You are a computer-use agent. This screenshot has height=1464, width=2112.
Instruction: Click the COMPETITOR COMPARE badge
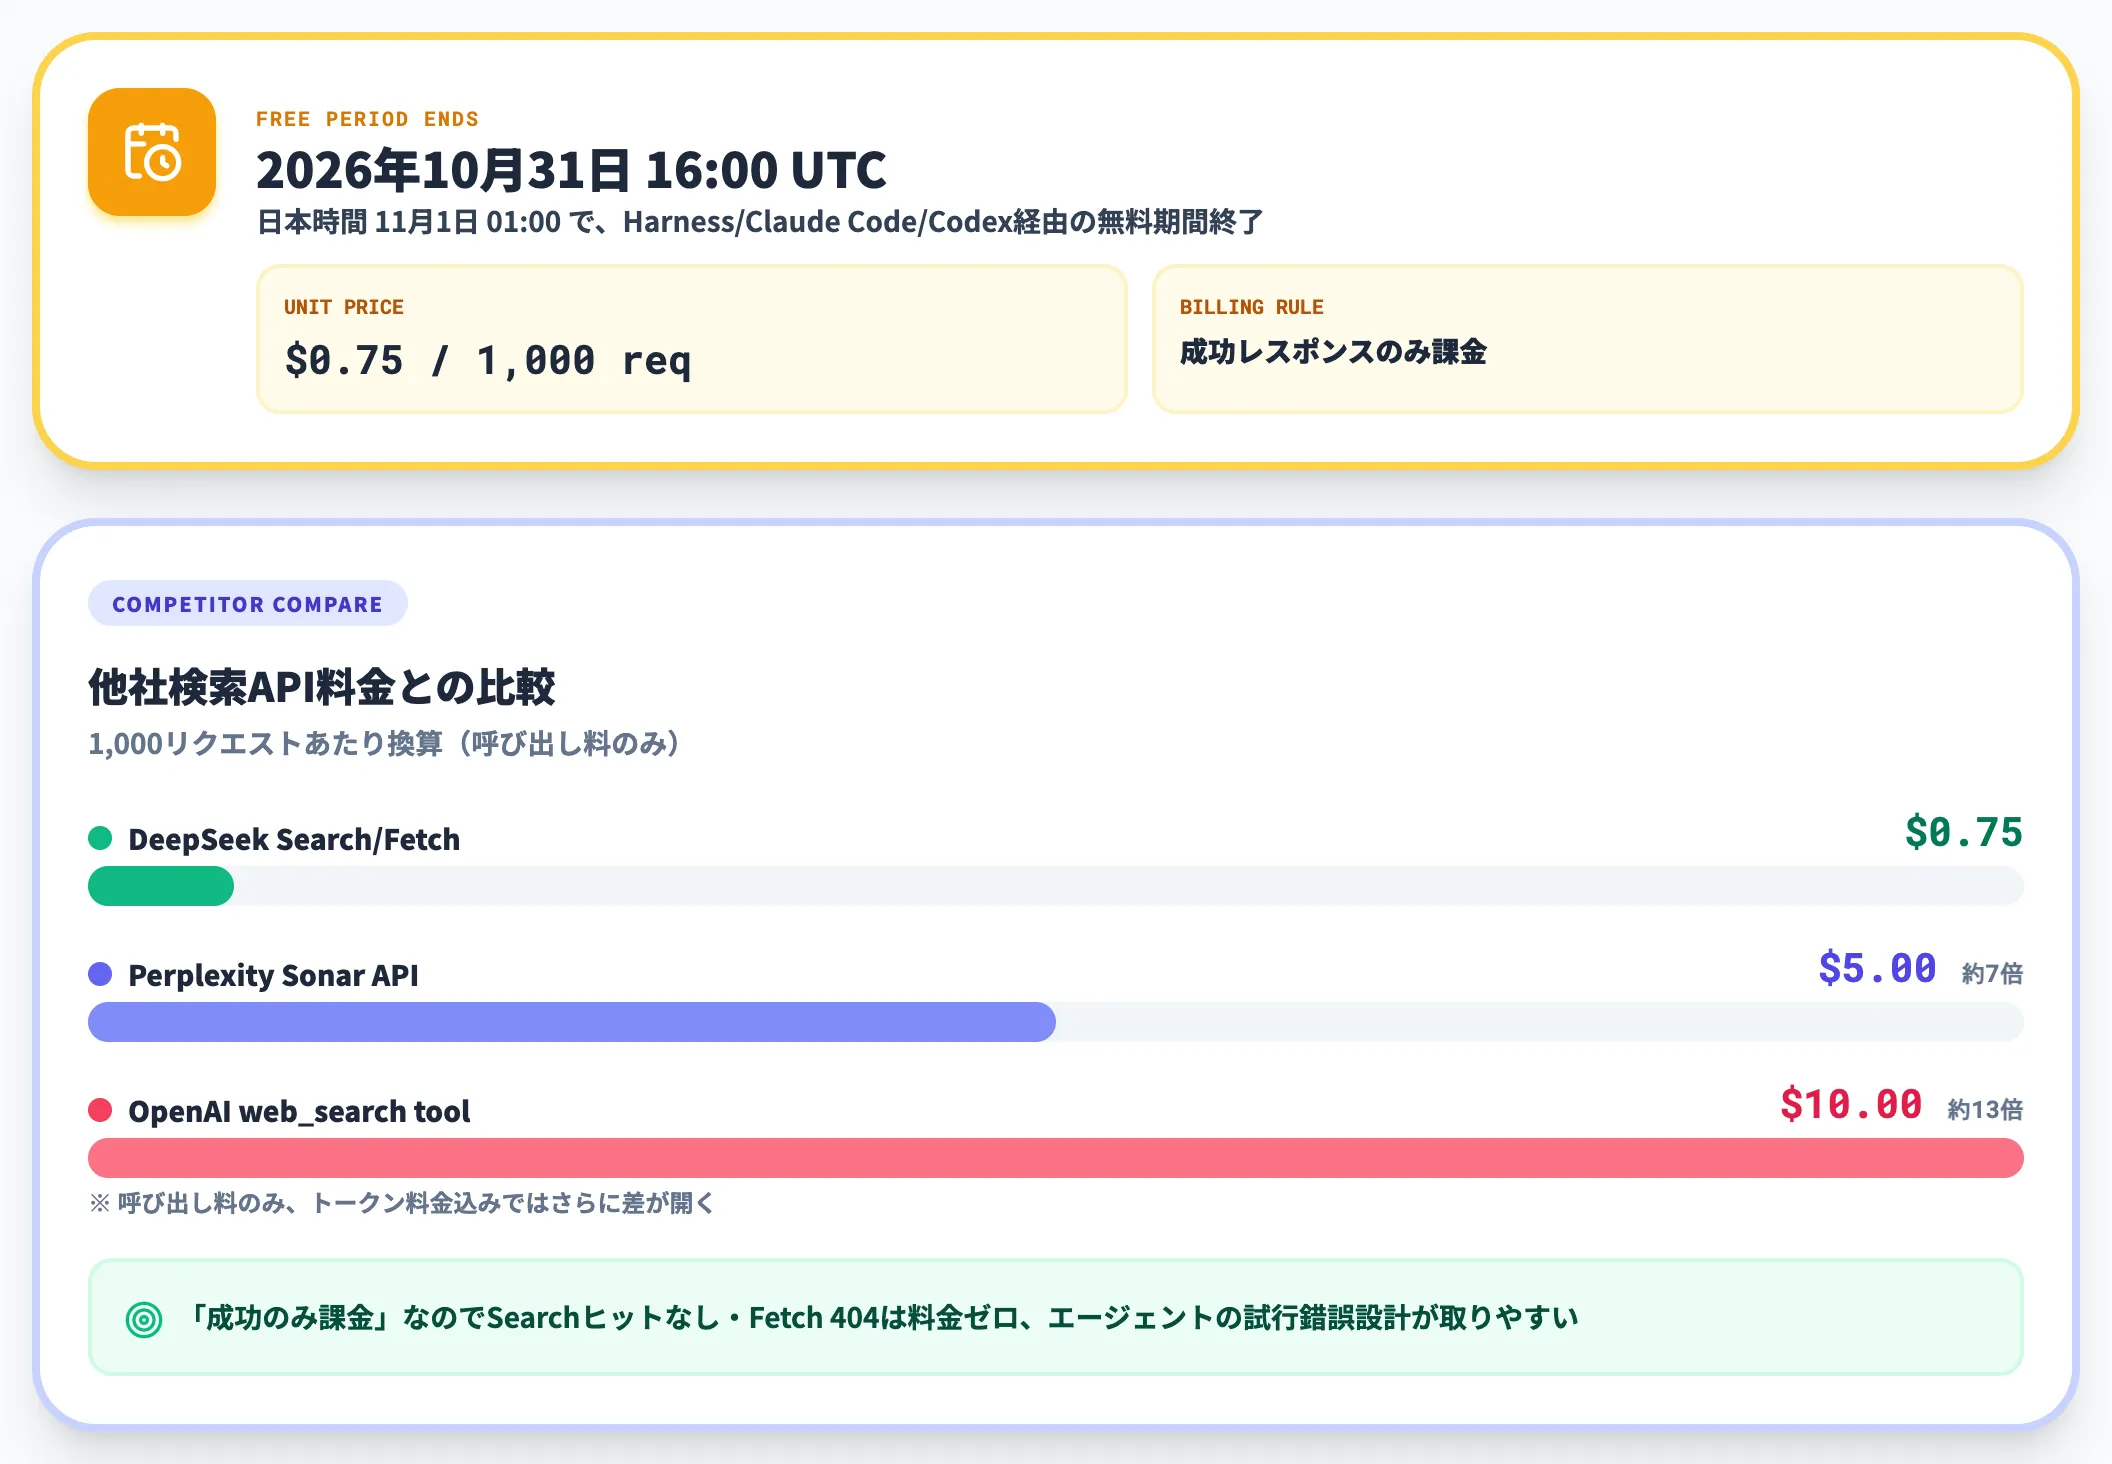(x=247, y=604)
